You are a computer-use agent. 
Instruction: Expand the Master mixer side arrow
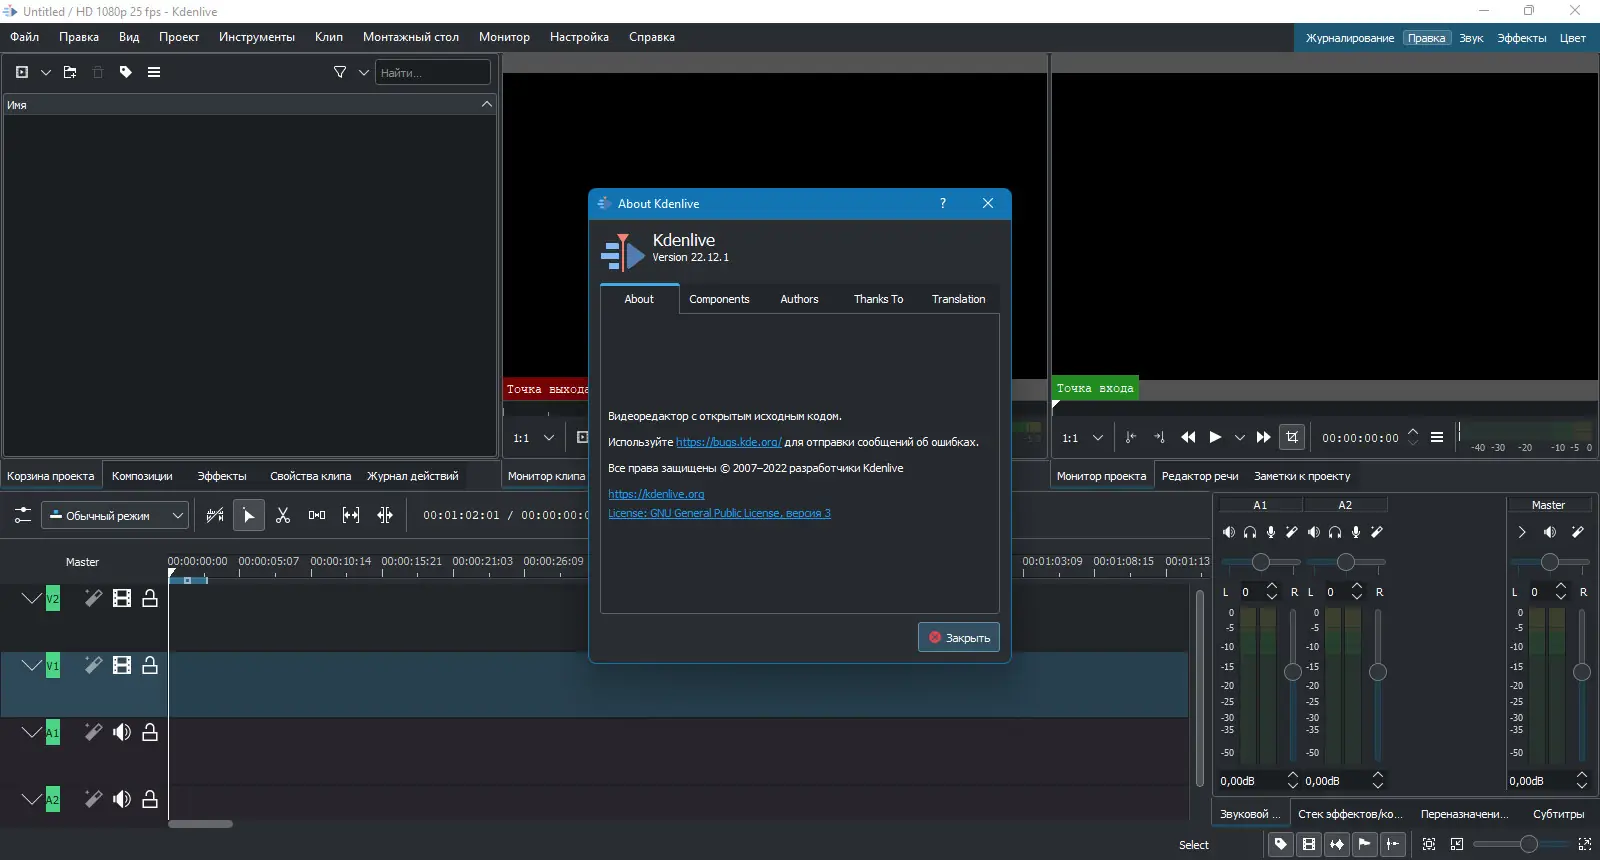click(1522, 532)
